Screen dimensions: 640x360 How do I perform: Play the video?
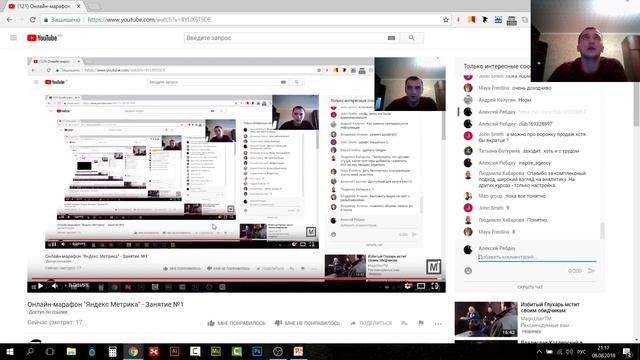(40, 286)
